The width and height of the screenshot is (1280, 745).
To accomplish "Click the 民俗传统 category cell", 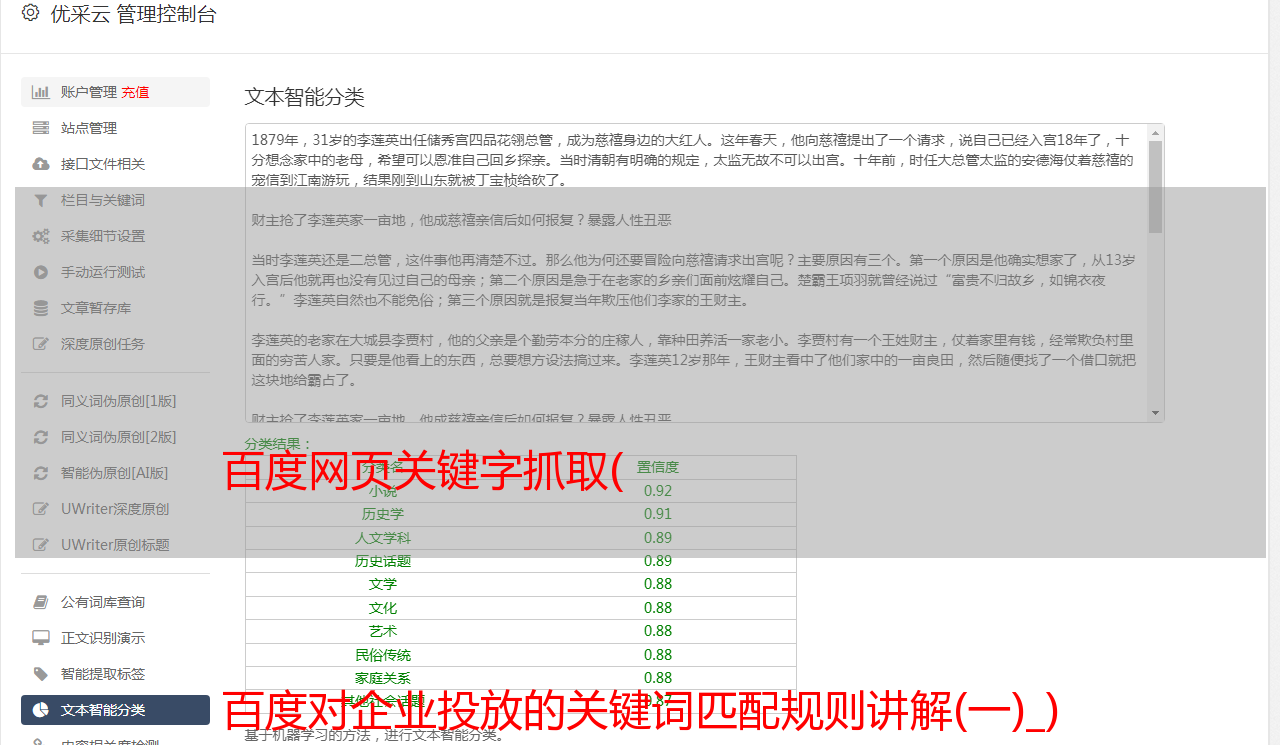I will 383,655.
